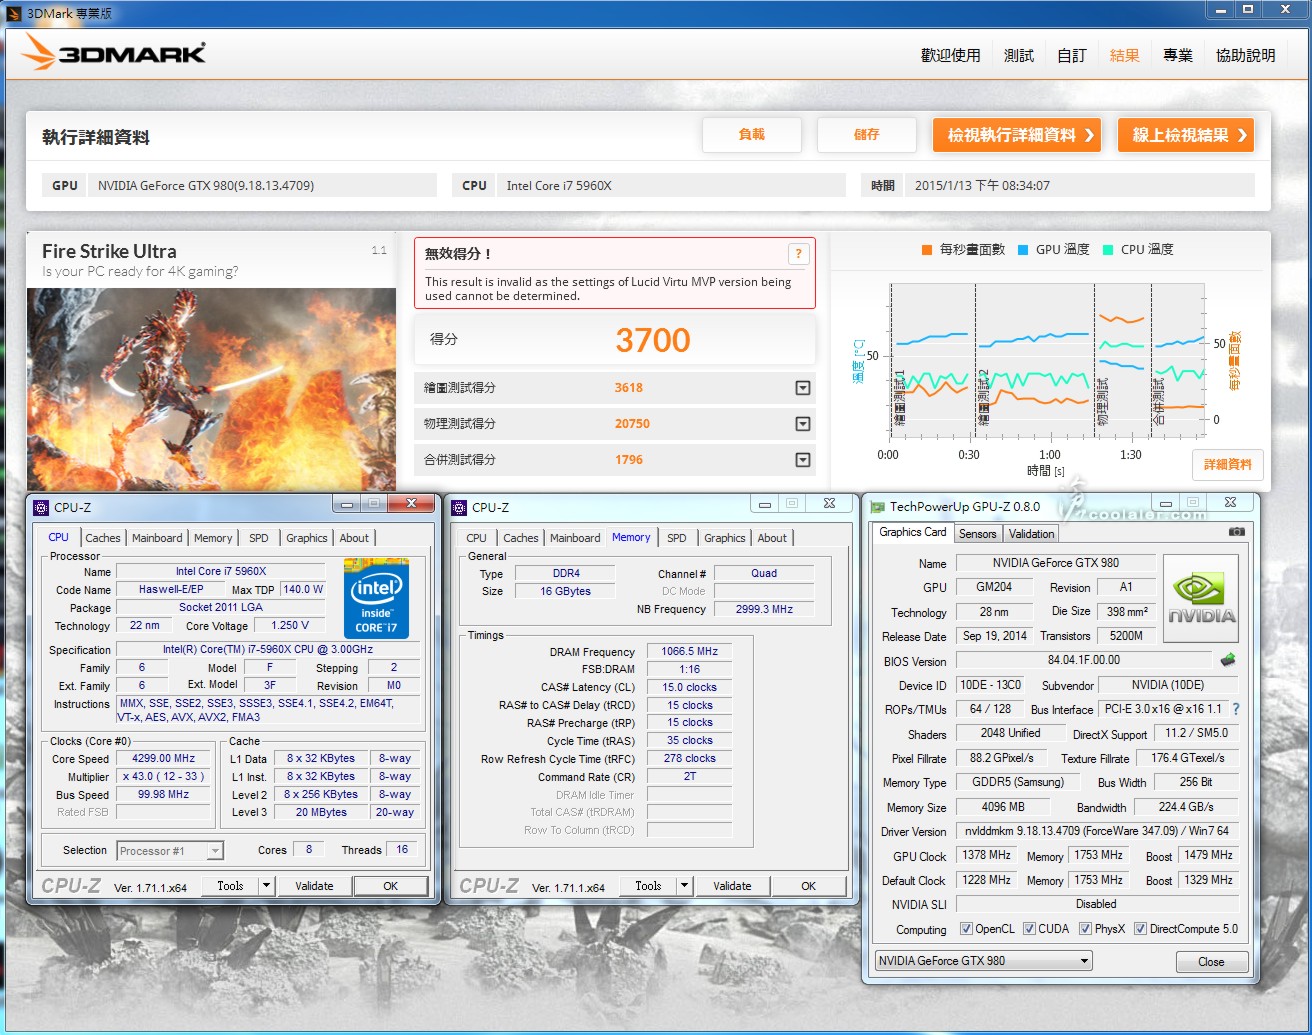Select the 結果 tab in 3DMark
The image size is (1312, 1035).
(x=1125, y=55)
